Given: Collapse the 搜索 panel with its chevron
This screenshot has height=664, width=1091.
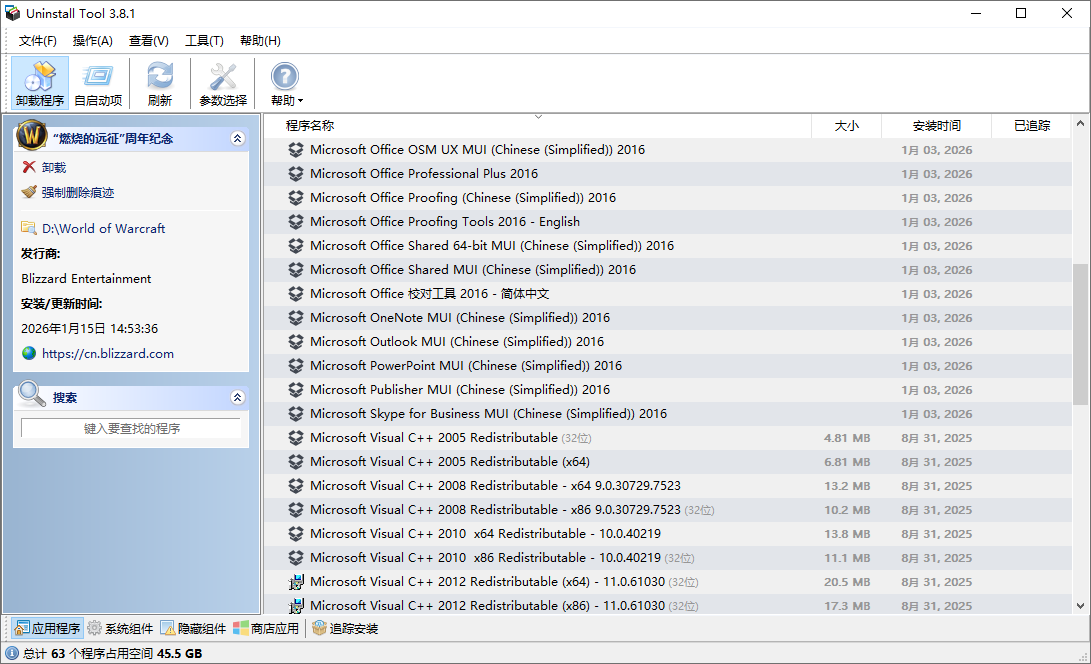Looking at the screenshot, I should (x=237, y=397).
